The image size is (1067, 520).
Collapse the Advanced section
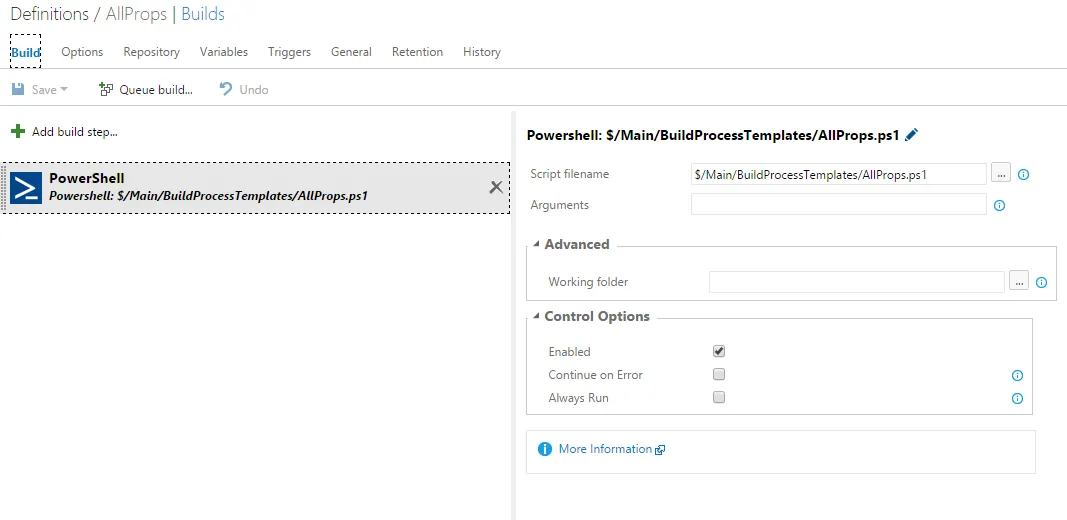click(x=537, y=245)
